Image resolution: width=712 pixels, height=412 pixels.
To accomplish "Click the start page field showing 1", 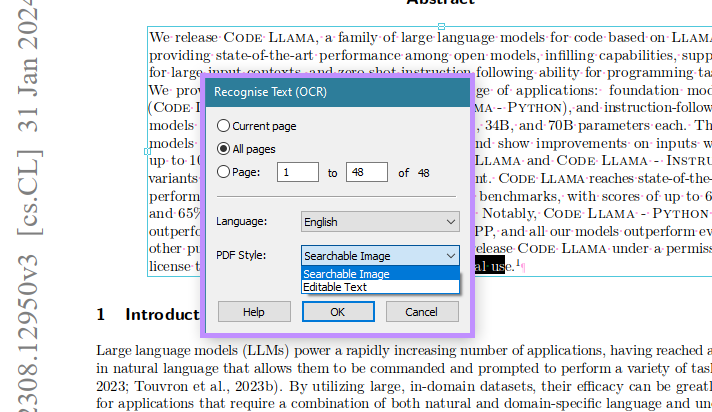I will click(298, 172).
